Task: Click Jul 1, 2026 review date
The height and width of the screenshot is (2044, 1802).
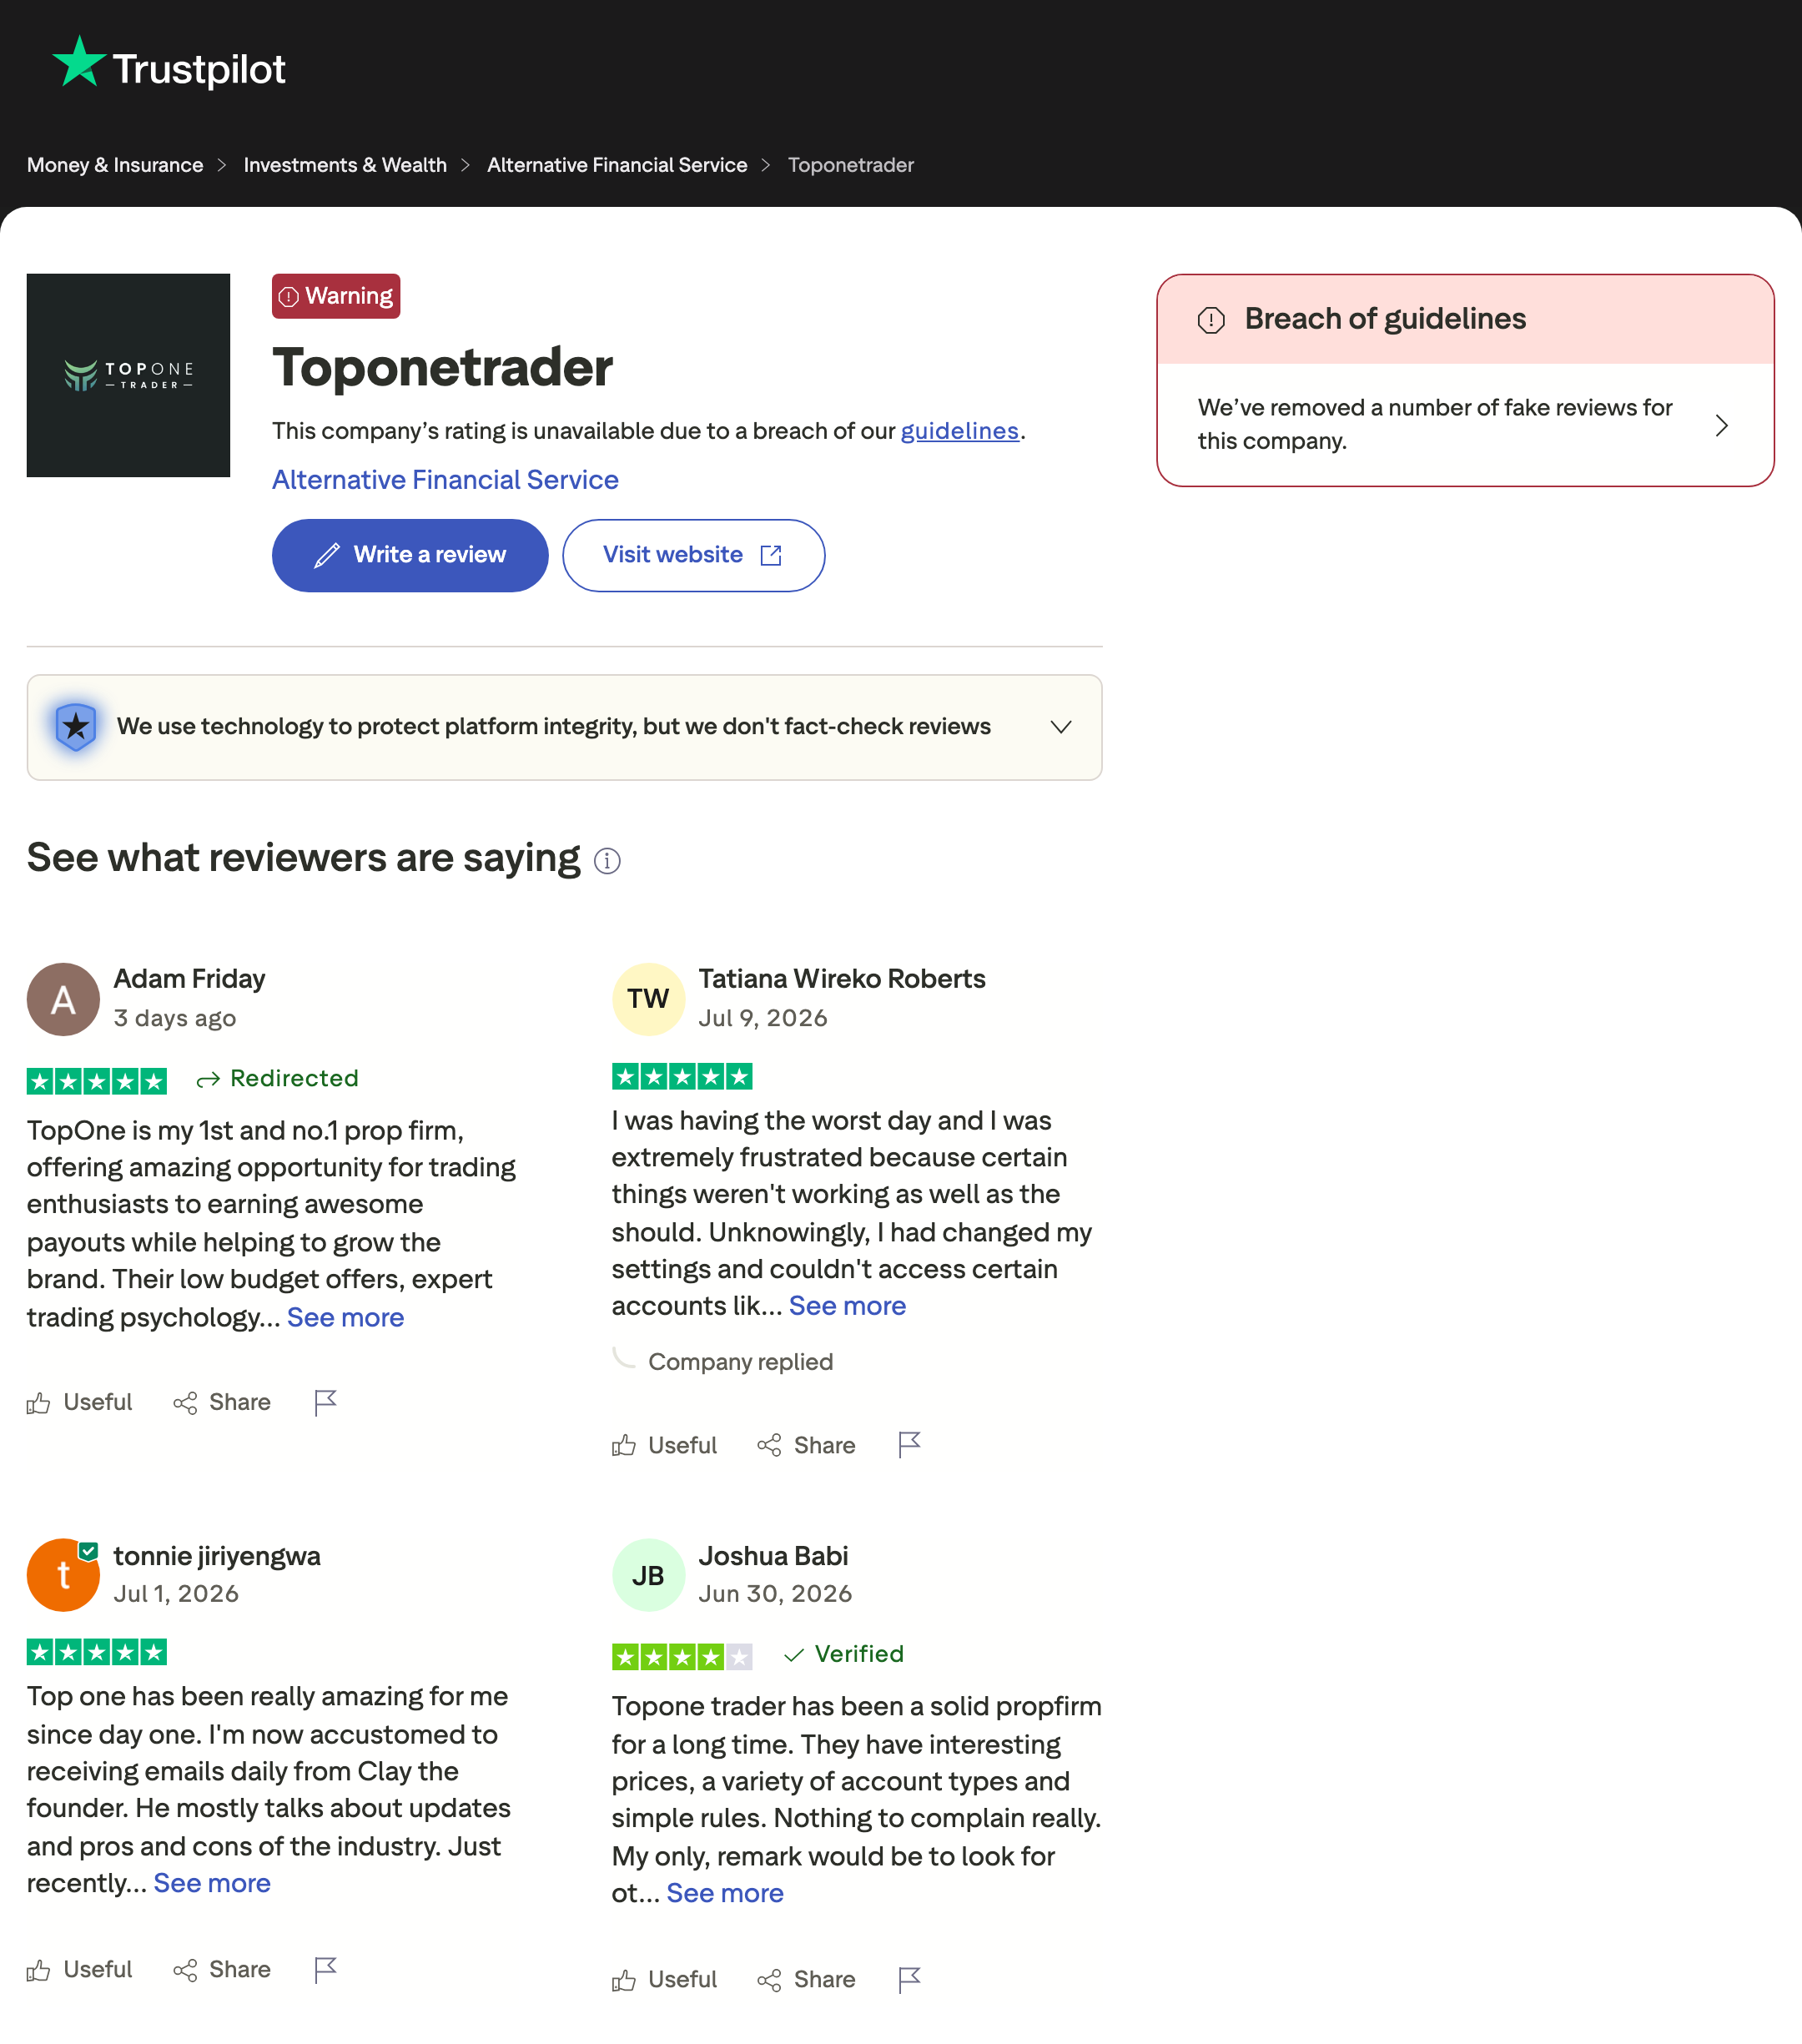Action: pyautogui.click(x=176, y=1594)
